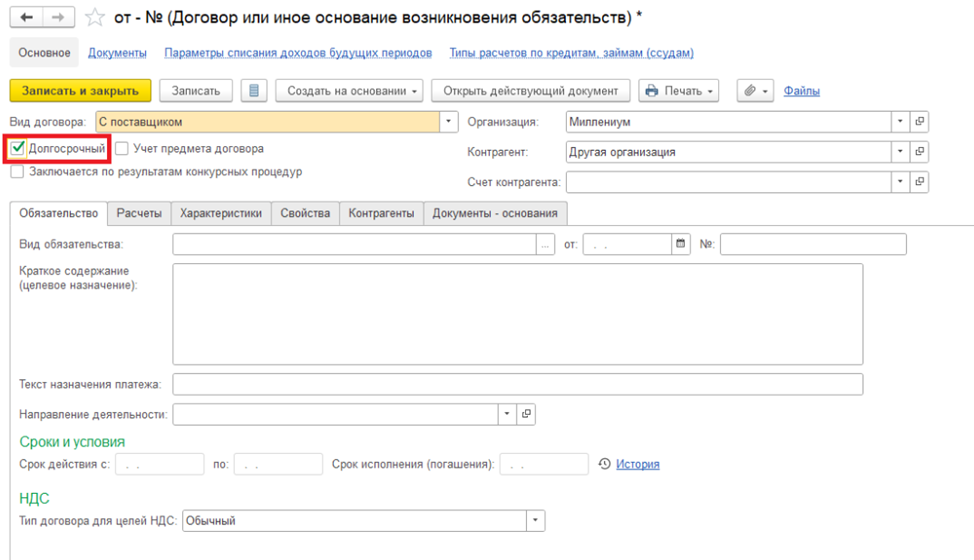This screenshot has height=560, width=974.
Task: Expand the Организация dropdown arrow
Action: 900,122
